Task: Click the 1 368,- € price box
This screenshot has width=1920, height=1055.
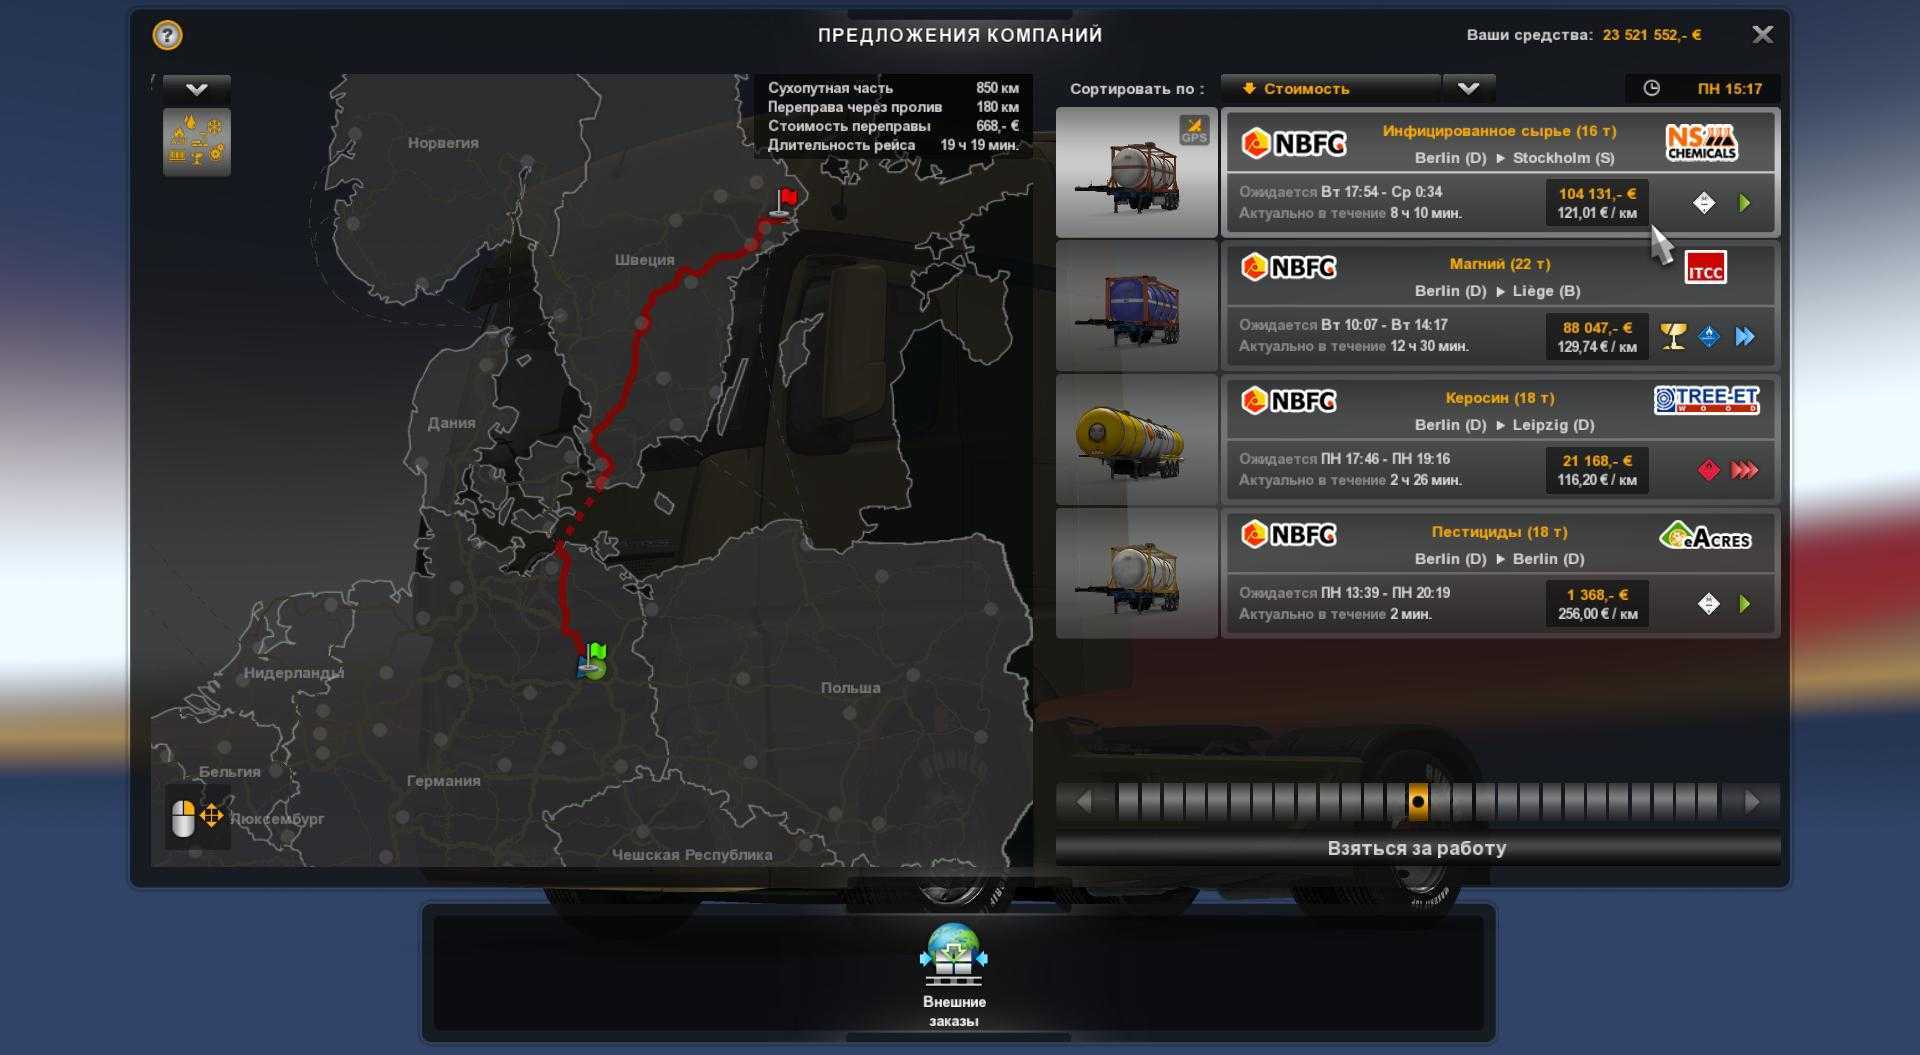Action: [x=1597, y=604]
